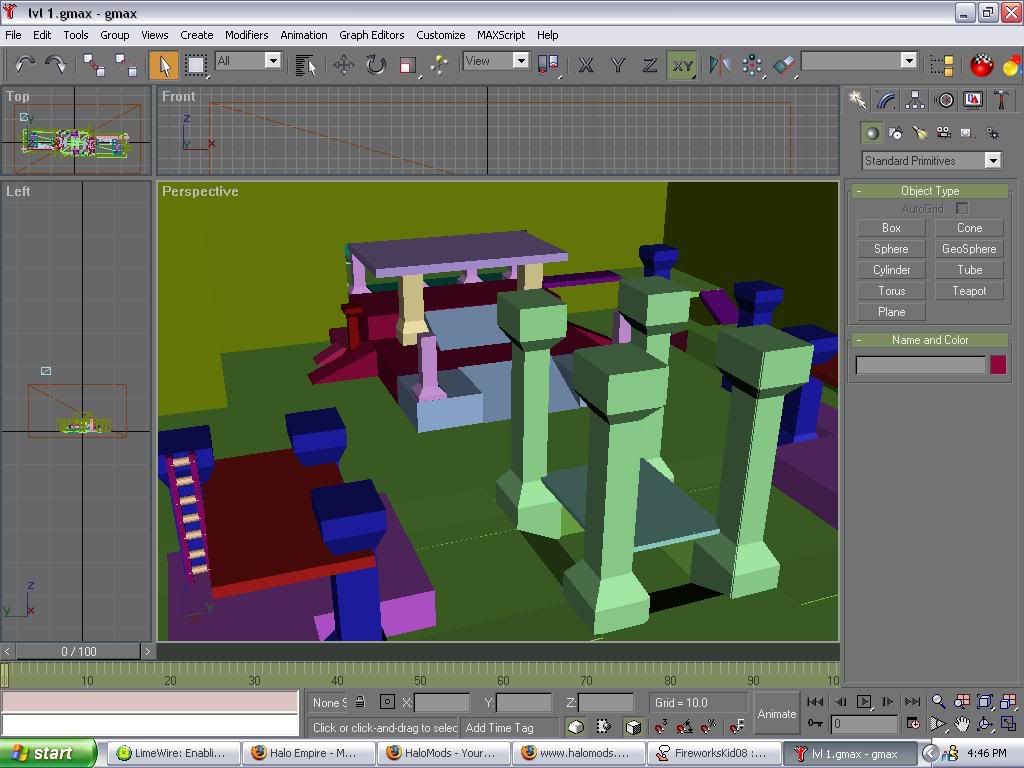The width and height of the screenshot is (1024, 768).
Task: Select the Shapes category icon
Action: click(x=895, y=133)
